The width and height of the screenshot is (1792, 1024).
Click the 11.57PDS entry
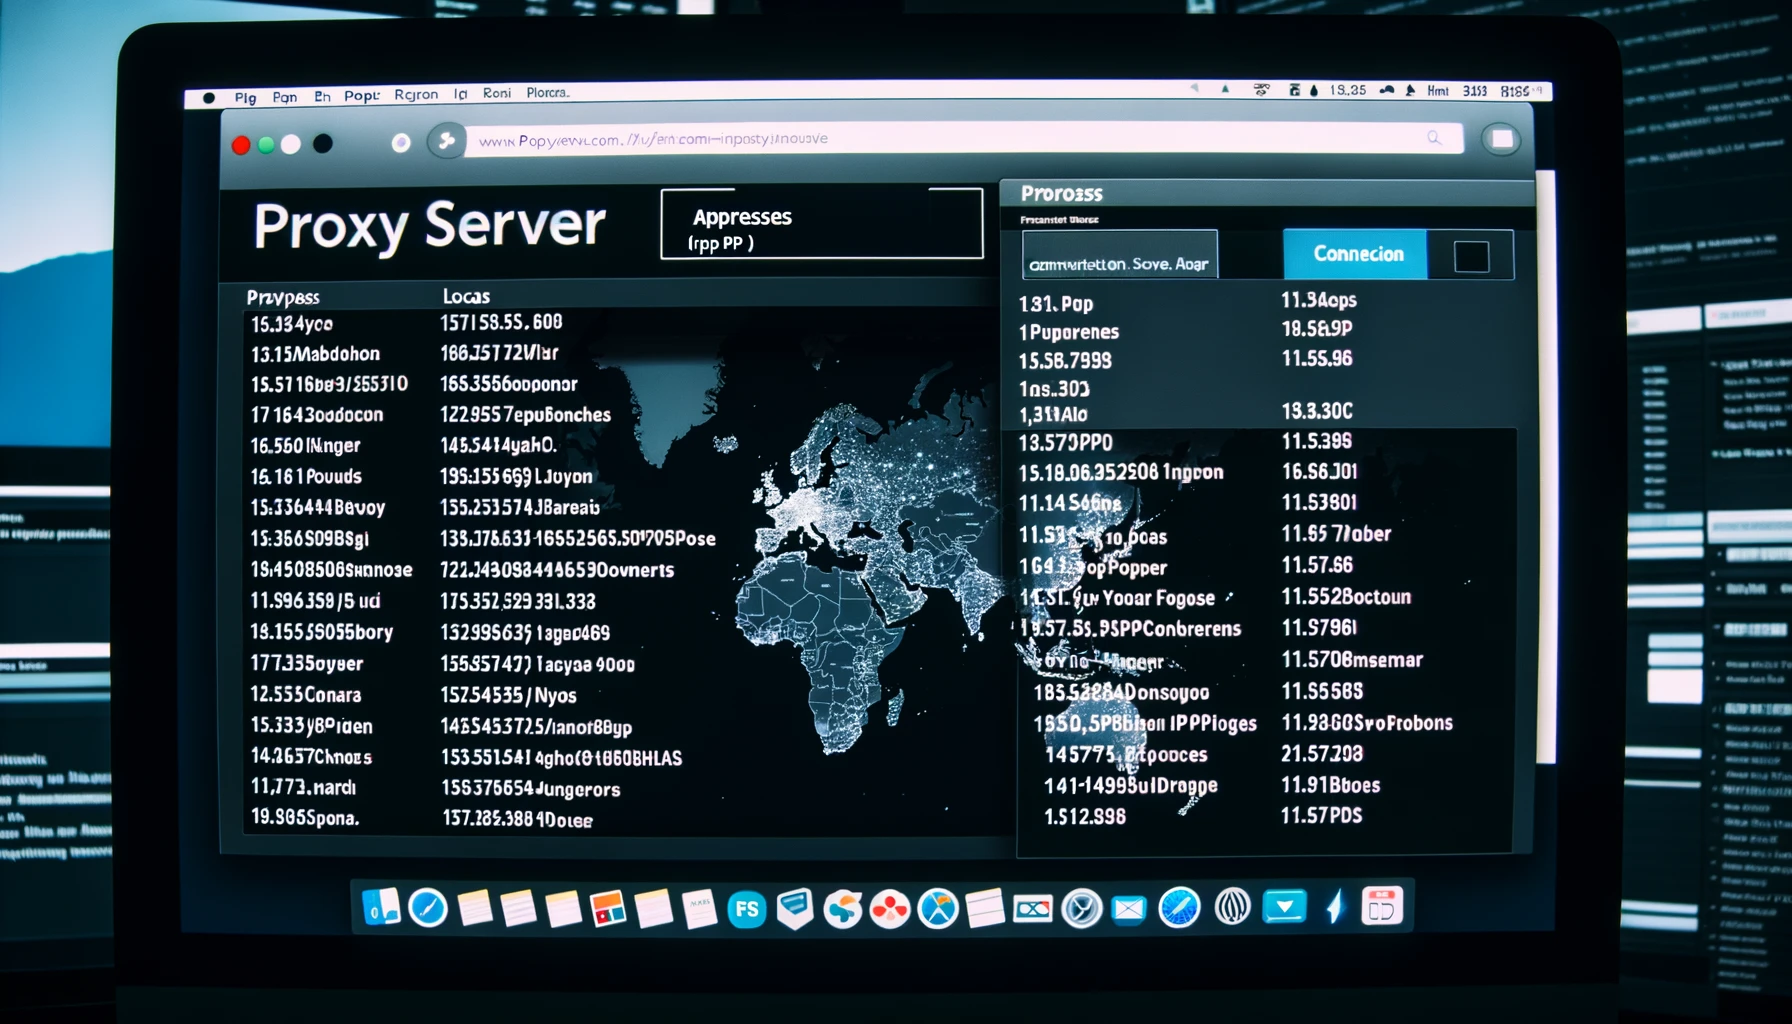1321,816
